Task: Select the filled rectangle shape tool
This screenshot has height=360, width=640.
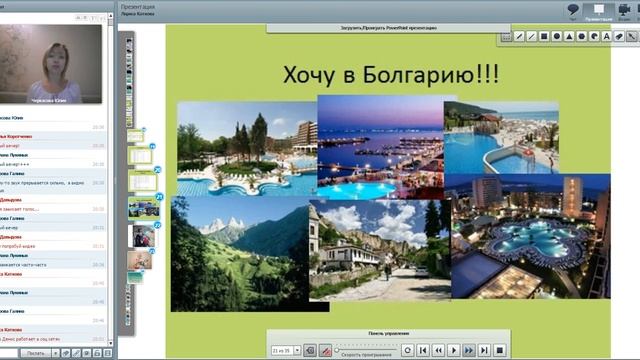Action: 544,37
